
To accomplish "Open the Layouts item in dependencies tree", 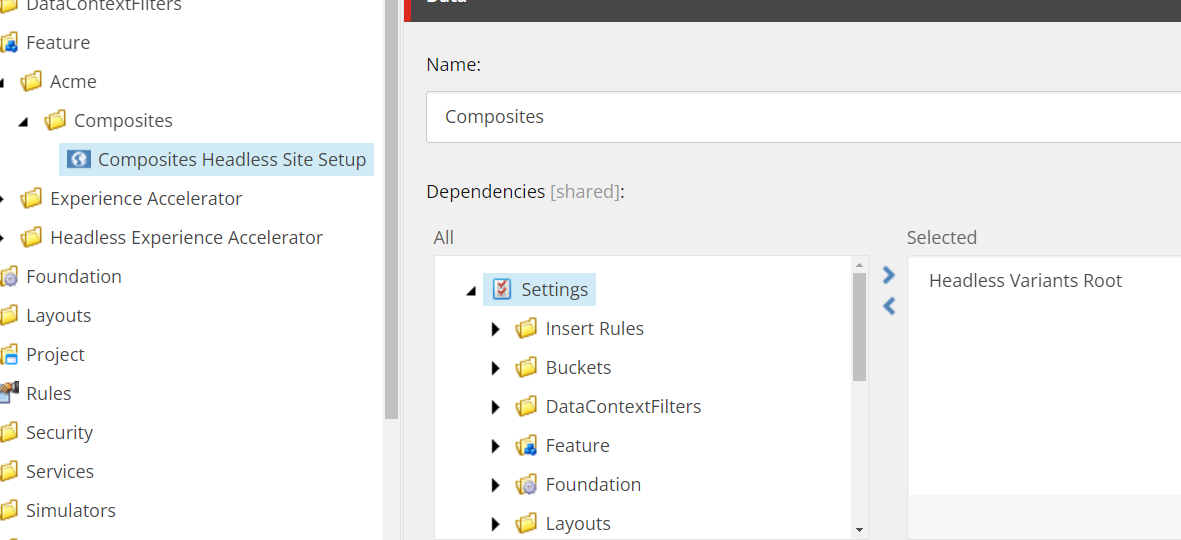I will [x=578, y=524].
